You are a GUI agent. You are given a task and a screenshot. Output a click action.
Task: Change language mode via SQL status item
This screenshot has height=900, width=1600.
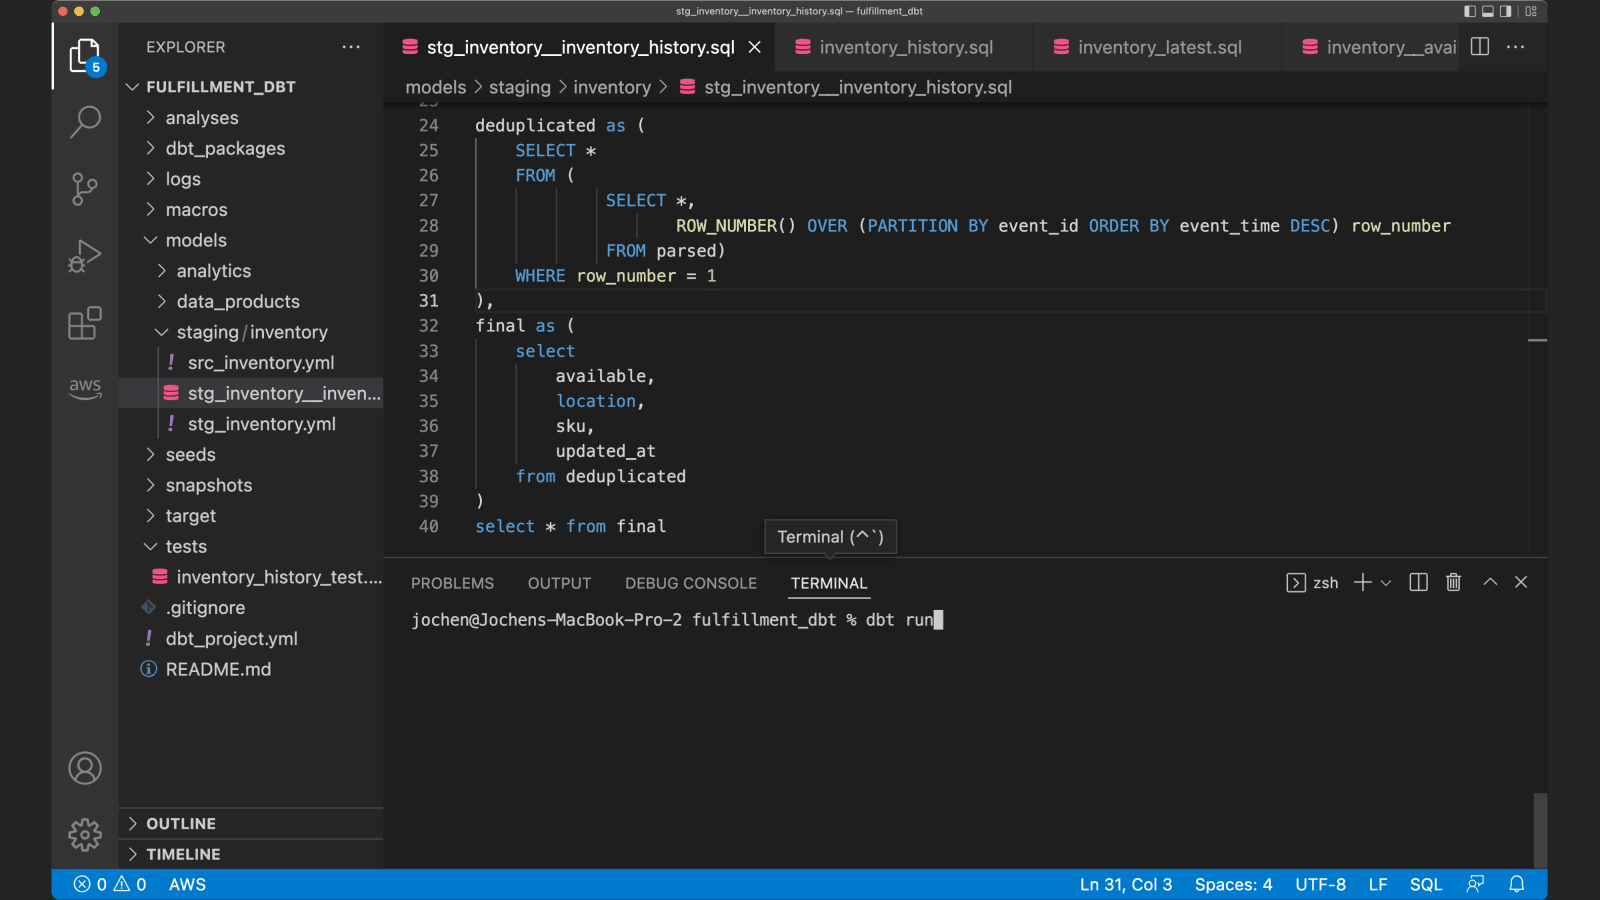click(x=1426, y=884)
